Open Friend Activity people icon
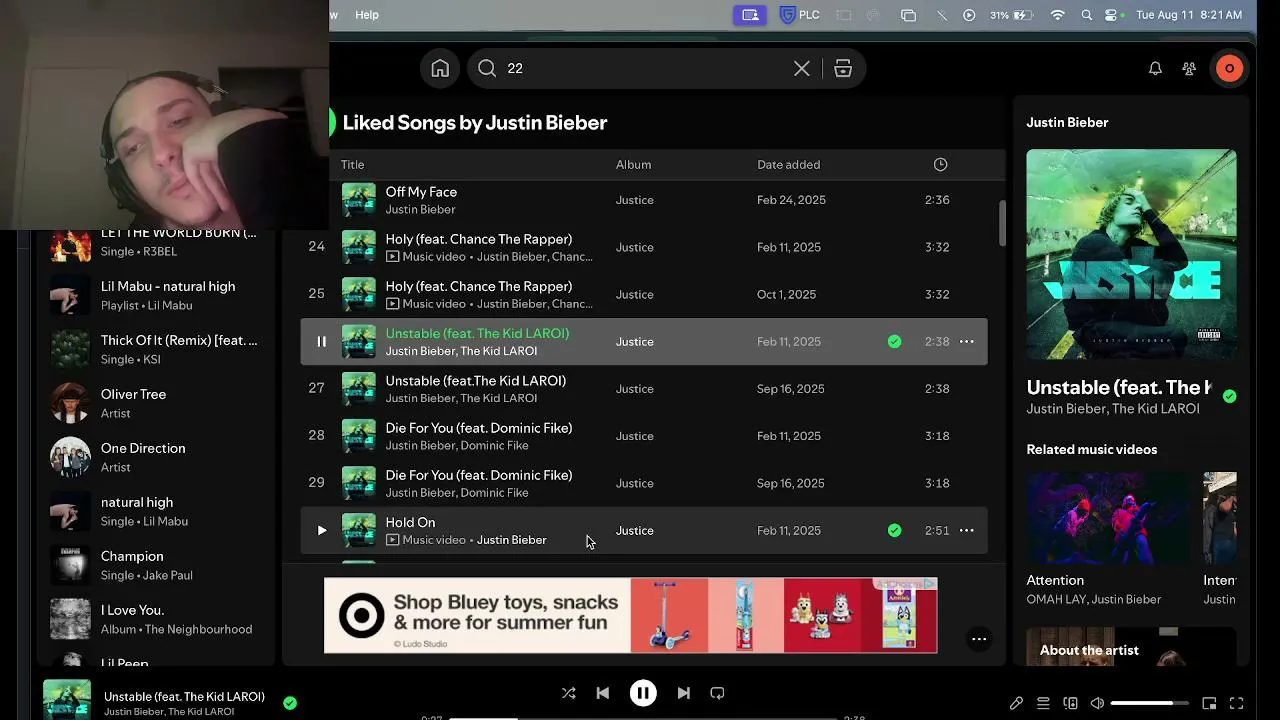The width and height of the screenshot is (1280, 720). pyautogui.click(x=1189, y=68)
